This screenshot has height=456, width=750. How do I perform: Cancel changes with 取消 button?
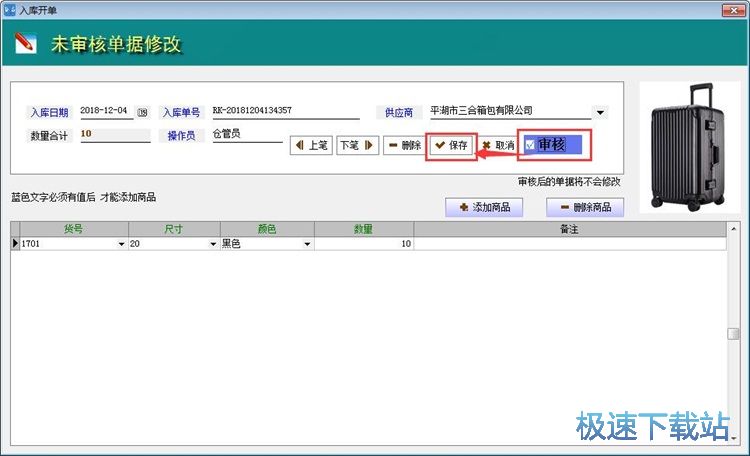pos(498,145)
